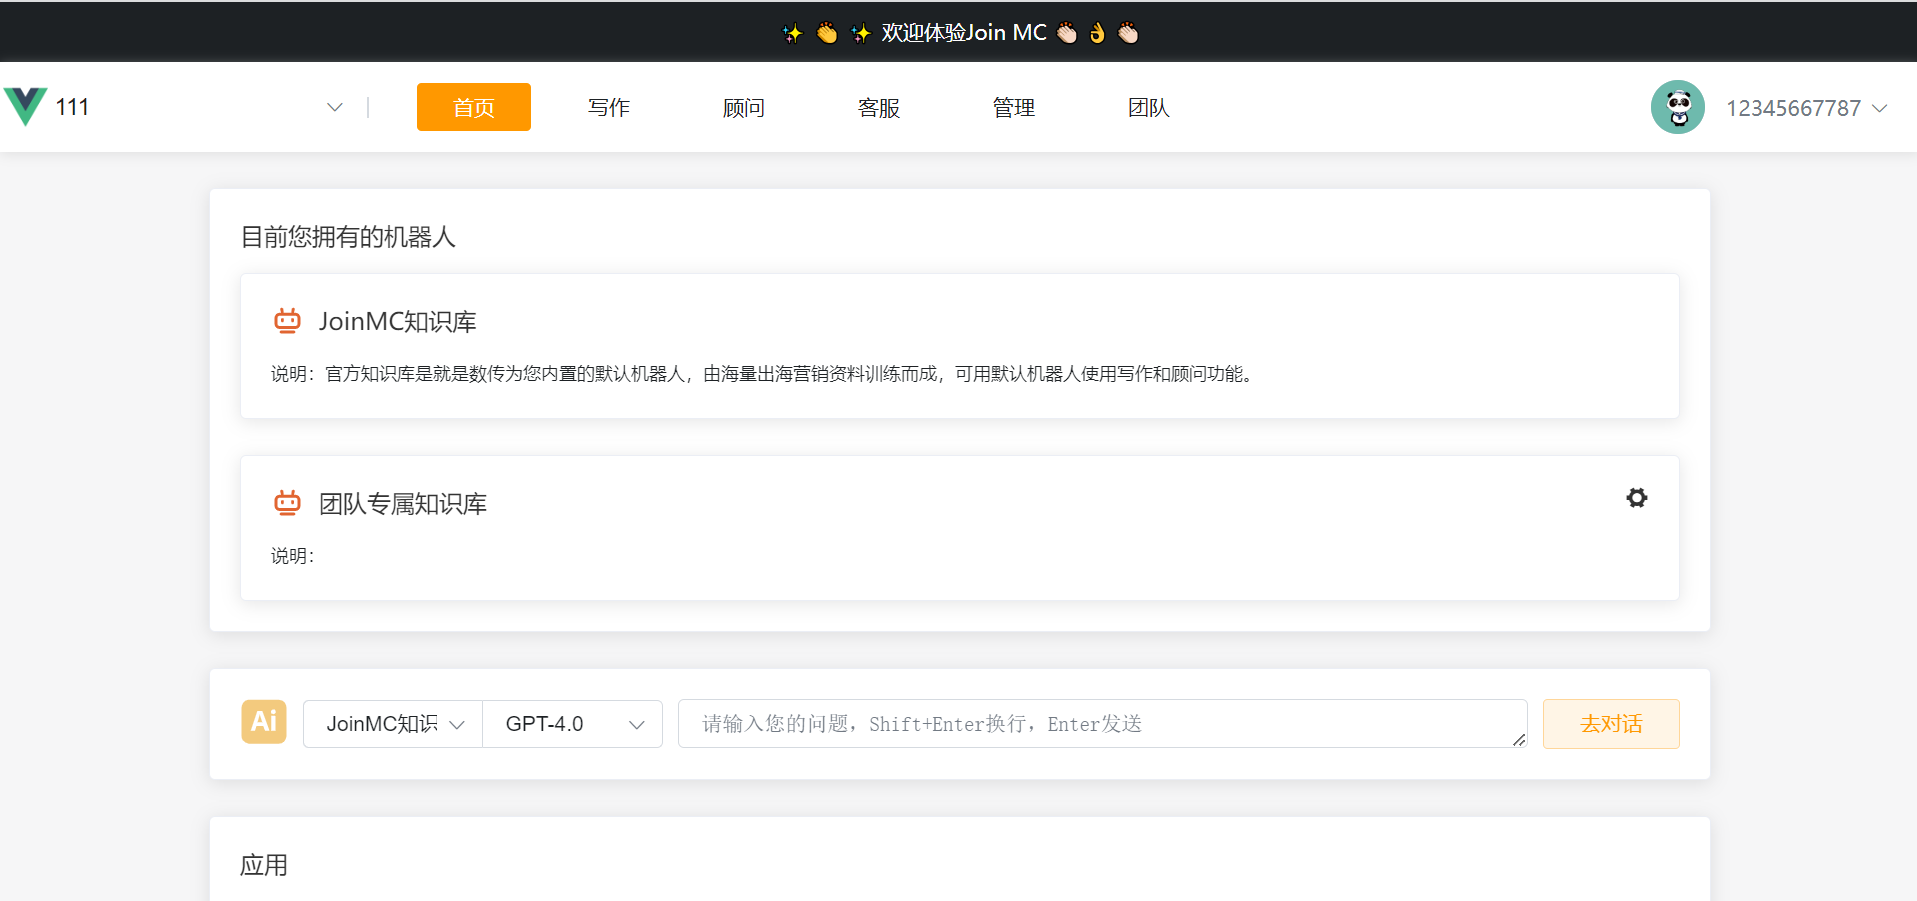Select the JoinMC知识库 robot card
The height and width of the screenshot is (901, 1917).
(959, 346)
